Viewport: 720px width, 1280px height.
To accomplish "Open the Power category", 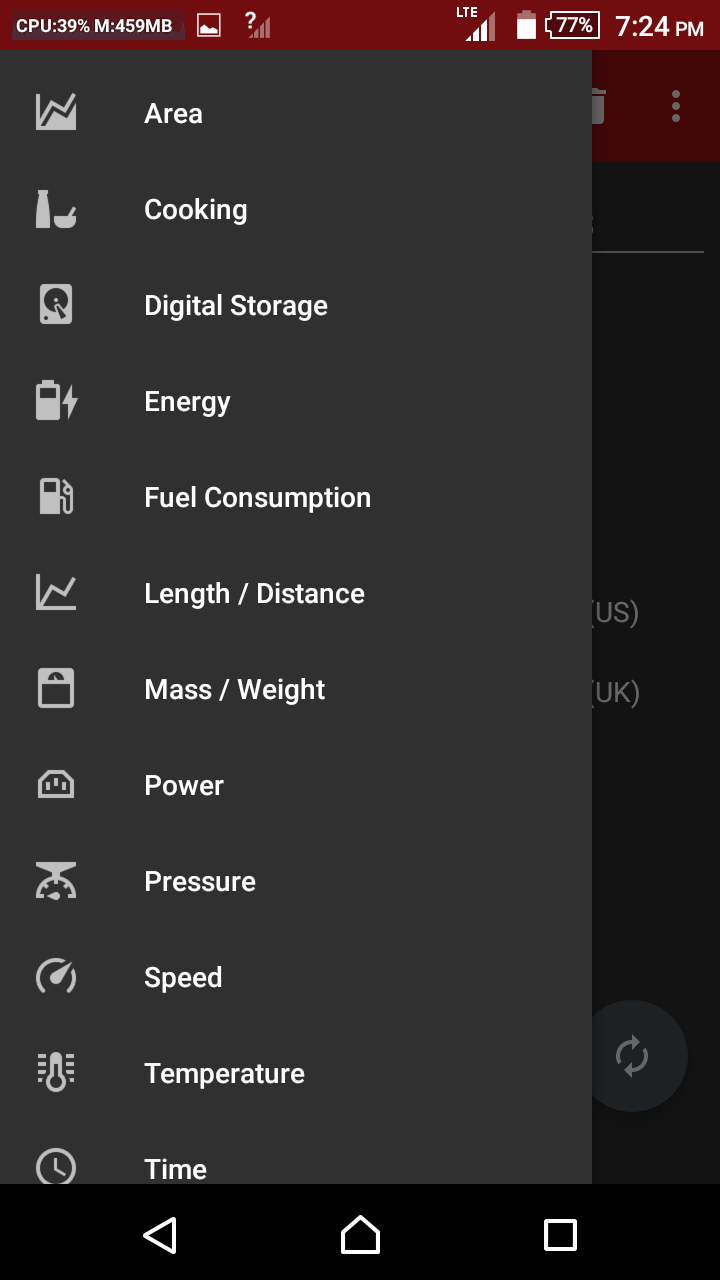I will click(296, 785).
